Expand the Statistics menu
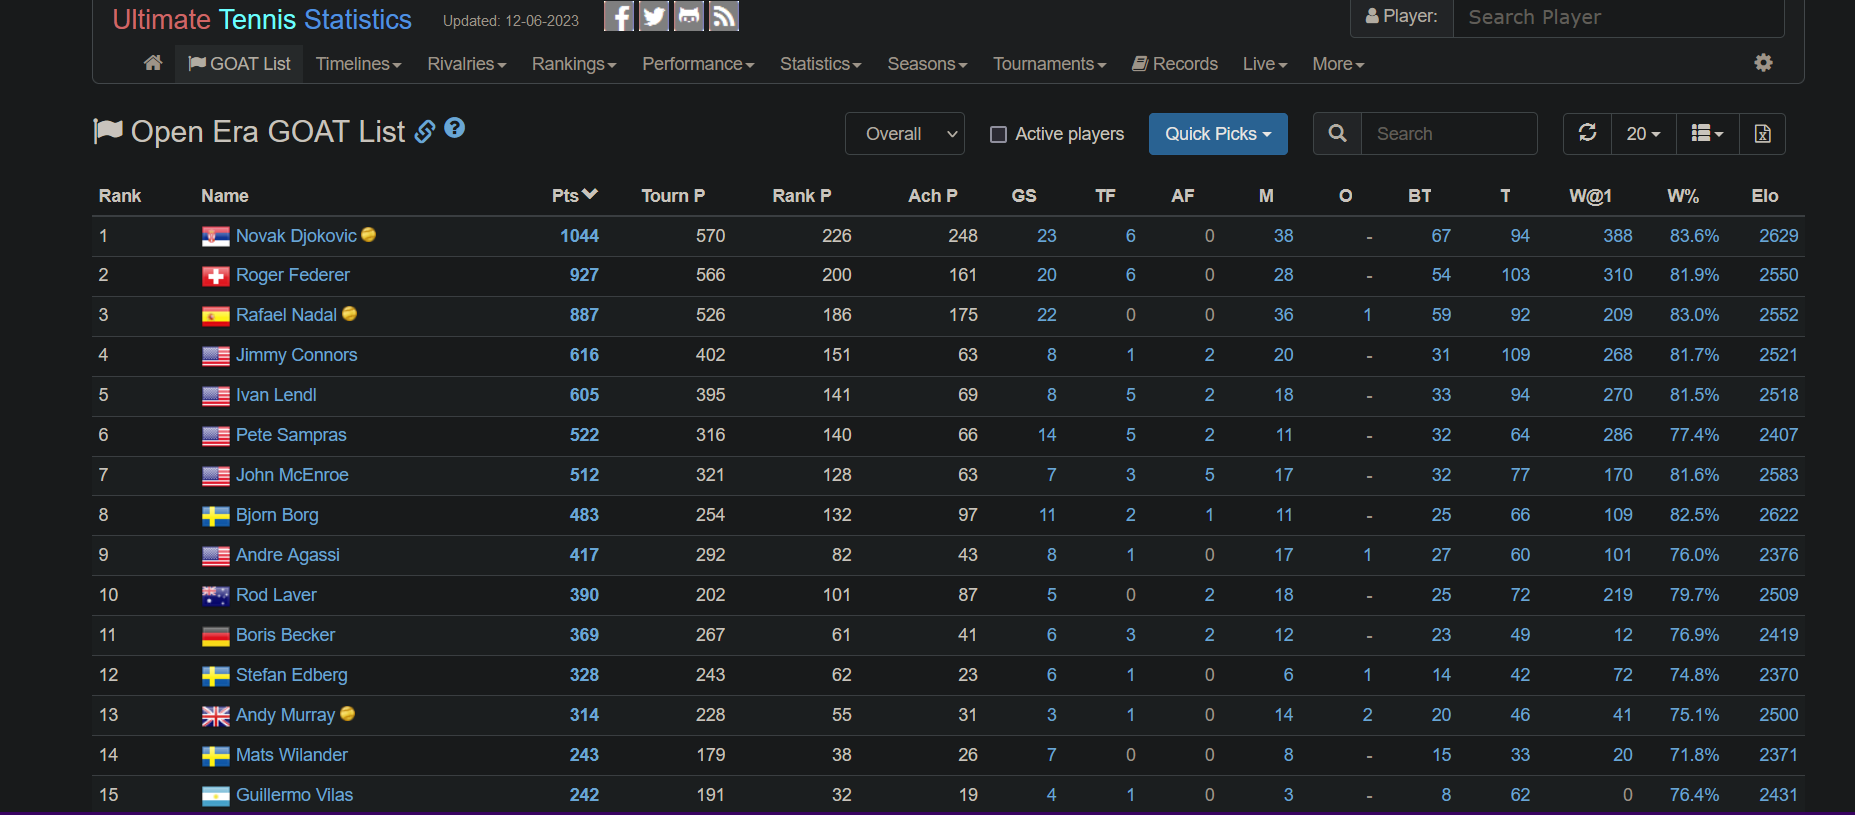Screen dimensions: 1855x815 [x=820, y=64]
